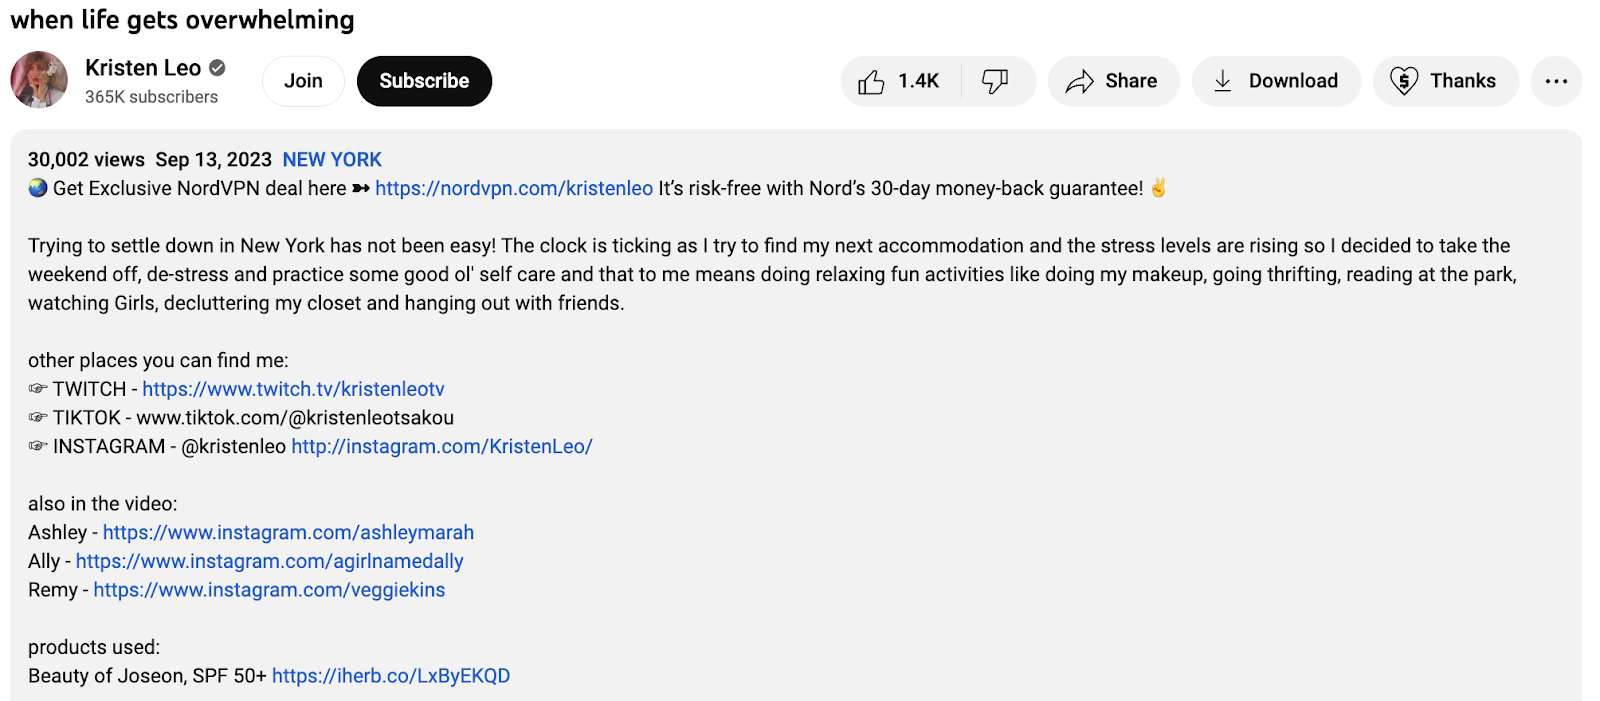The image size is (1600, 701).
Task: Open the NEW YORK location link
Action: (x=332, y=160)
